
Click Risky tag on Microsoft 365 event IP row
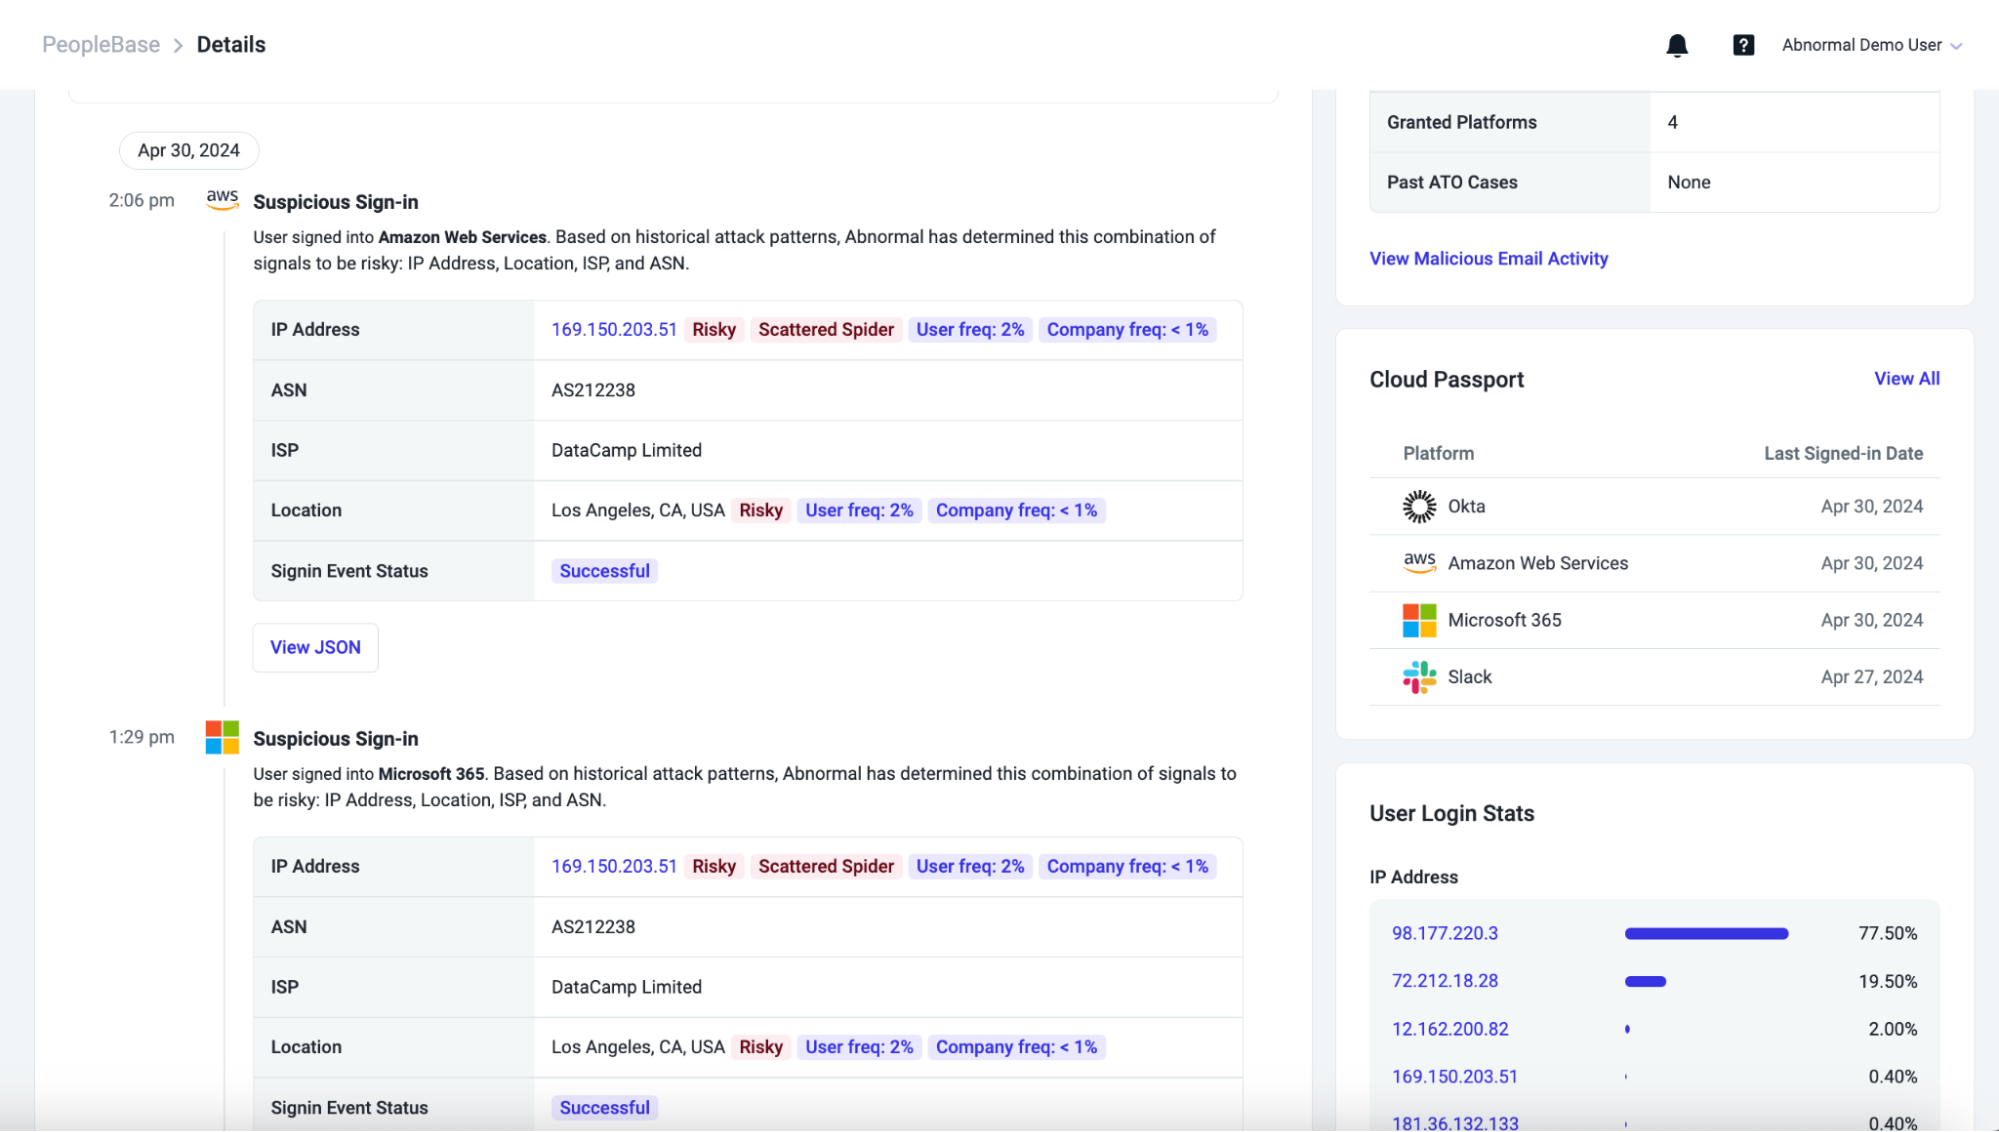pyautogui.click(x=714, y=867)
